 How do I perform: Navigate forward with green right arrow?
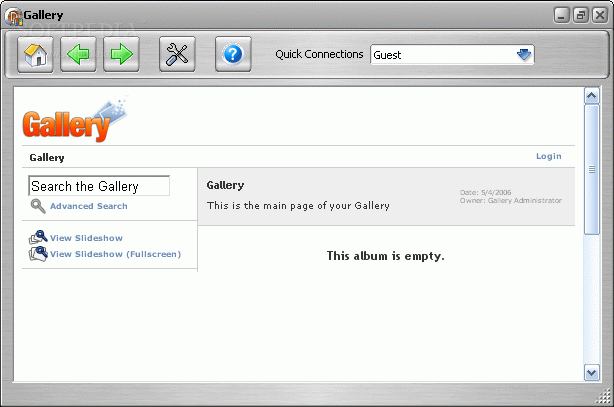click(x=121, y=54)
